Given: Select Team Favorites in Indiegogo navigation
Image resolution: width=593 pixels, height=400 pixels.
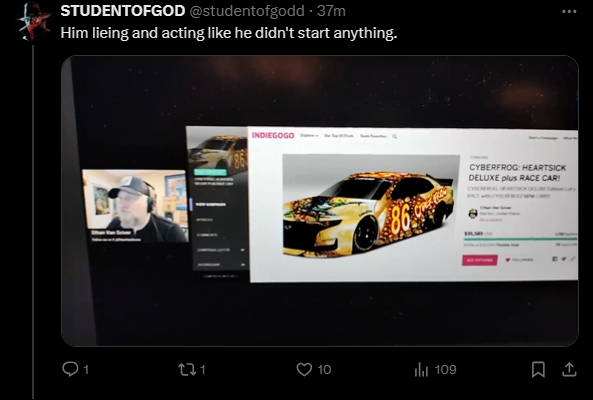Looking at the screenshot, I should click(373, 136).
